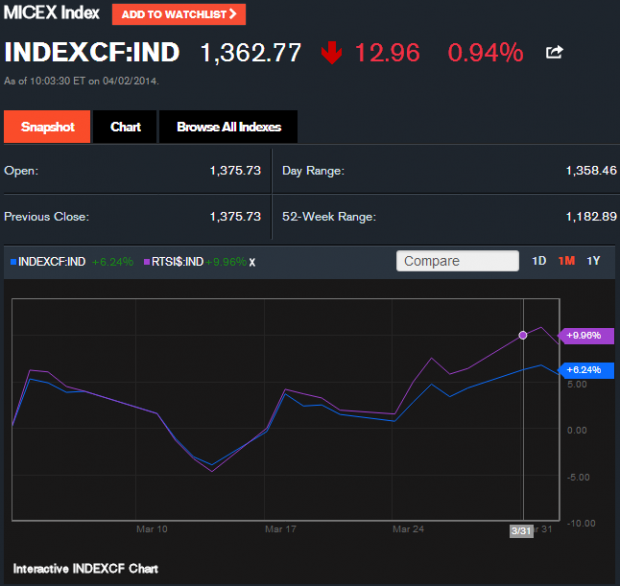Select the 1D time range
Screen dimensions: 620x586
[539, 261]
